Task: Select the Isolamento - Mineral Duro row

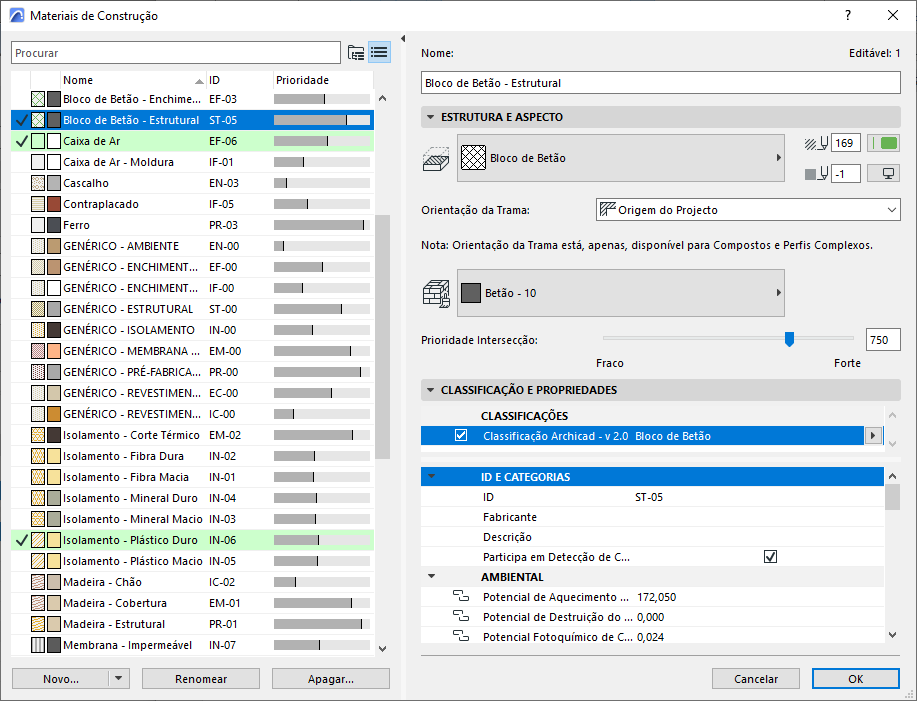Action: point(192,498)
